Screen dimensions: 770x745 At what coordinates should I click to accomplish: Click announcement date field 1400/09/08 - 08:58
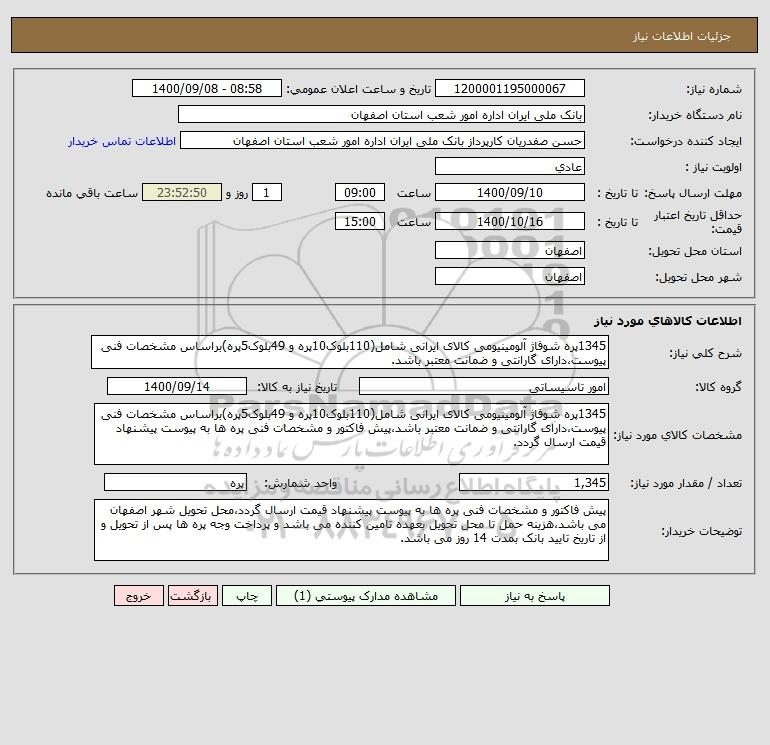(x=207, y=88)
